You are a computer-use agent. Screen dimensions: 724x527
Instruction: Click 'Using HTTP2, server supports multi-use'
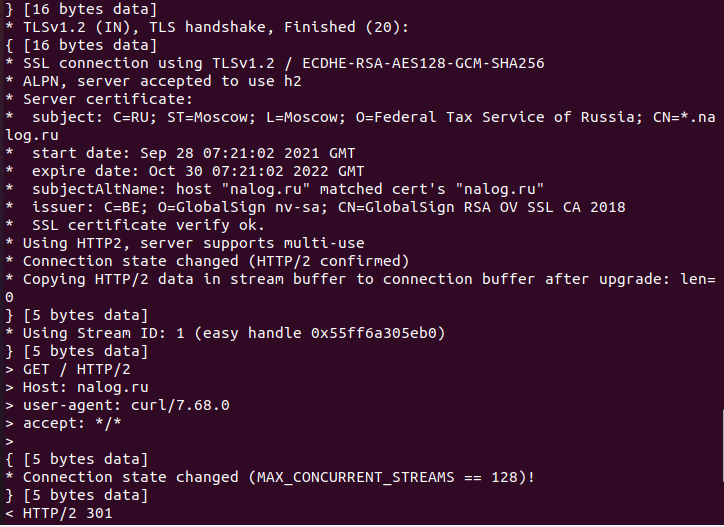pos(193,243)
